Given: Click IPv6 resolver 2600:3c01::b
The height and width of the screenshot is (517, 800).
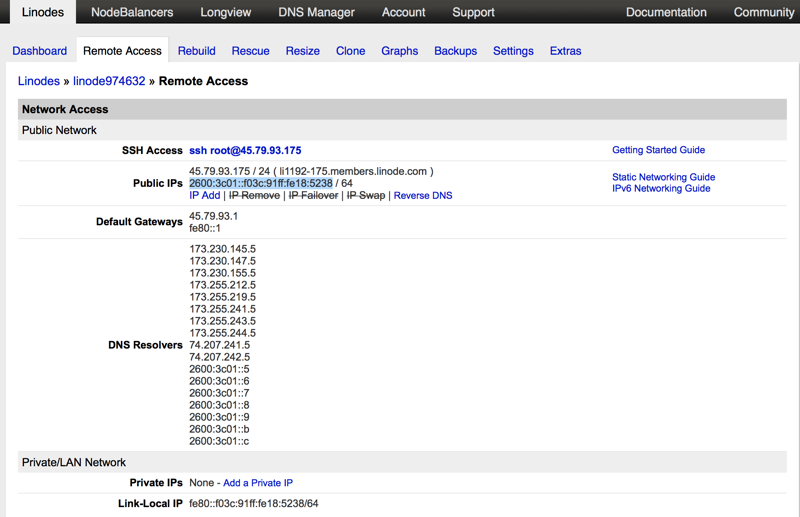Looking at the screenshot, I should tap(219, 429).
